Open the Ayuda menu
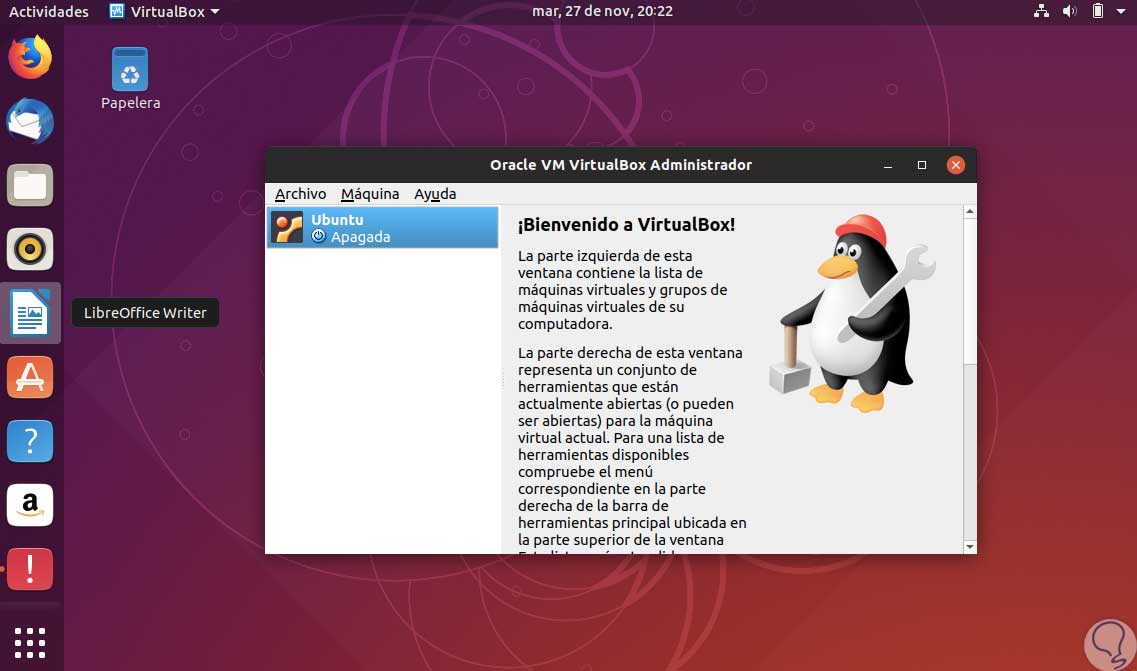 (435, 194)
